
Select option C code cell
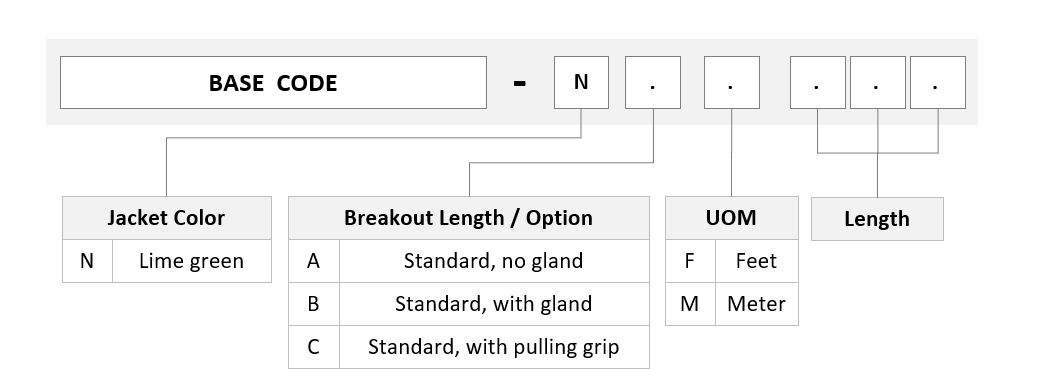[314, 347]
